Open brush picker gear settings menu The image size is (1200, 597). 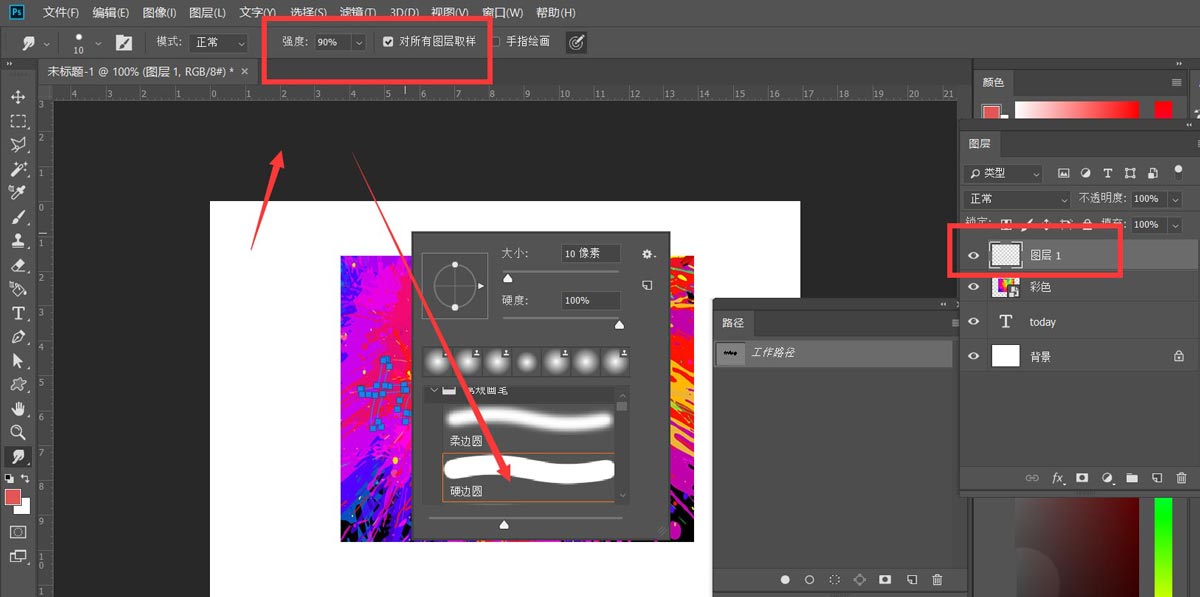point(647,254)
